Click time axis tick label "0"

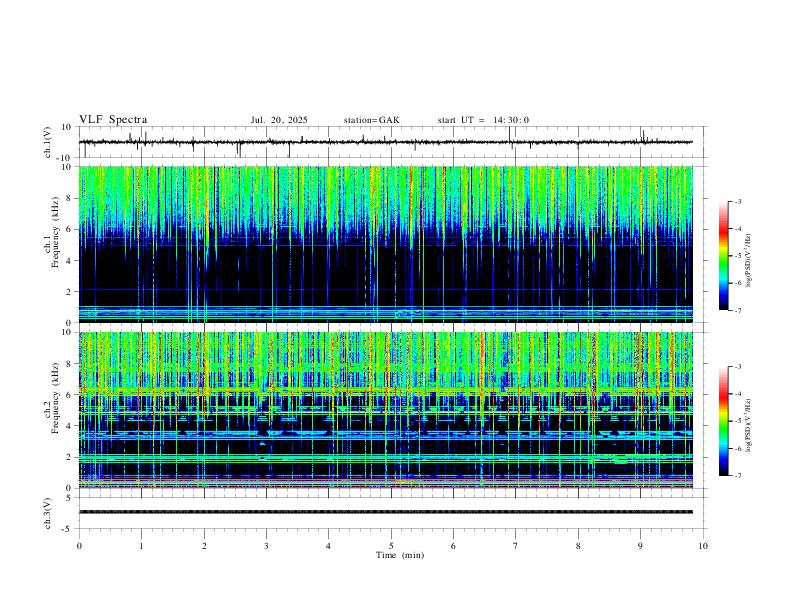pyautogui.click(x=79, y=546)
